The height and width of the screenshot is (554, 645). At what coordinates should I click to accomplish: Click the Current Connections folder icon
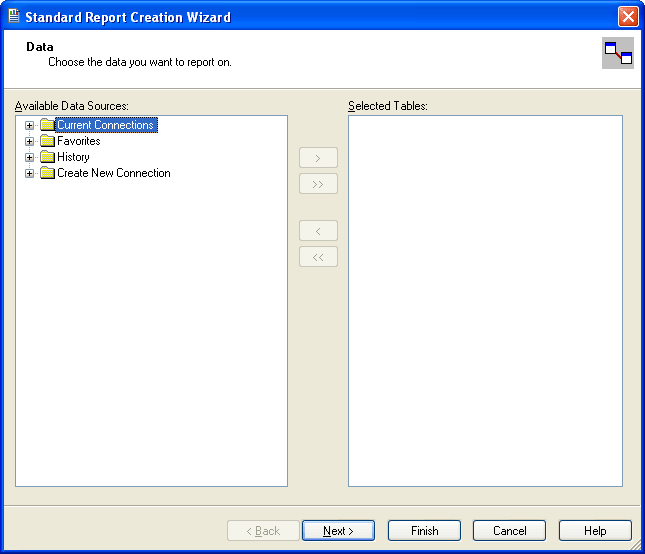(x=47, y=125)
